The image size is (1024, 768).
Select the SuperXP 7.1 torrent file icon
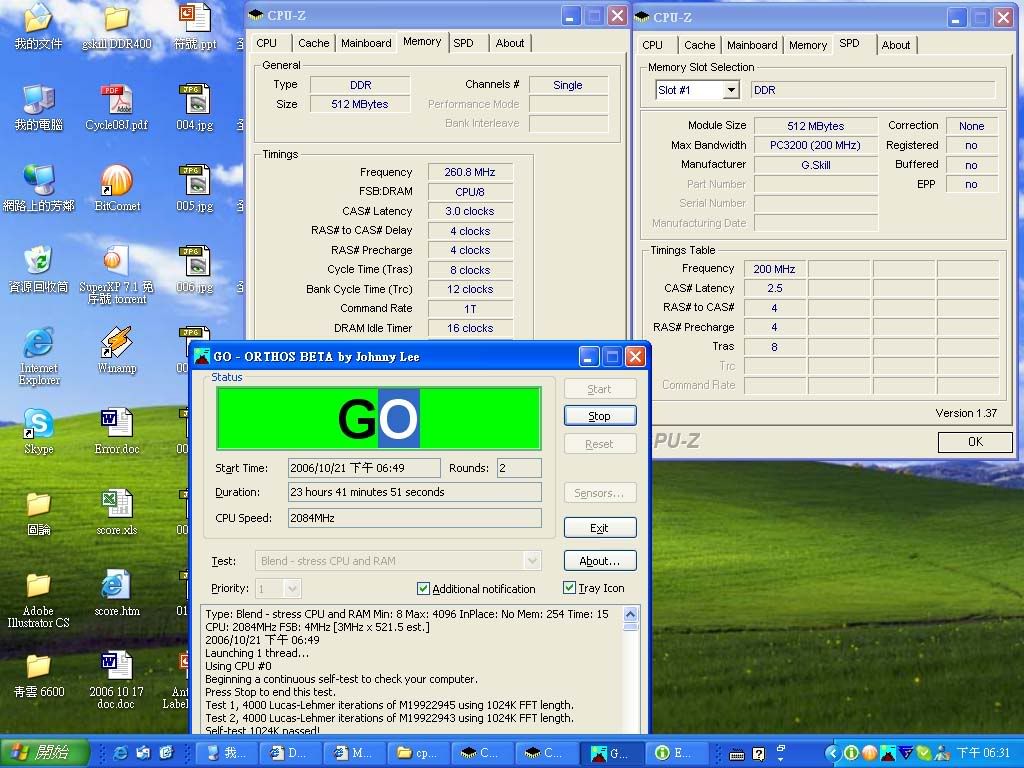pyautogui.click(x=117, y=274)
